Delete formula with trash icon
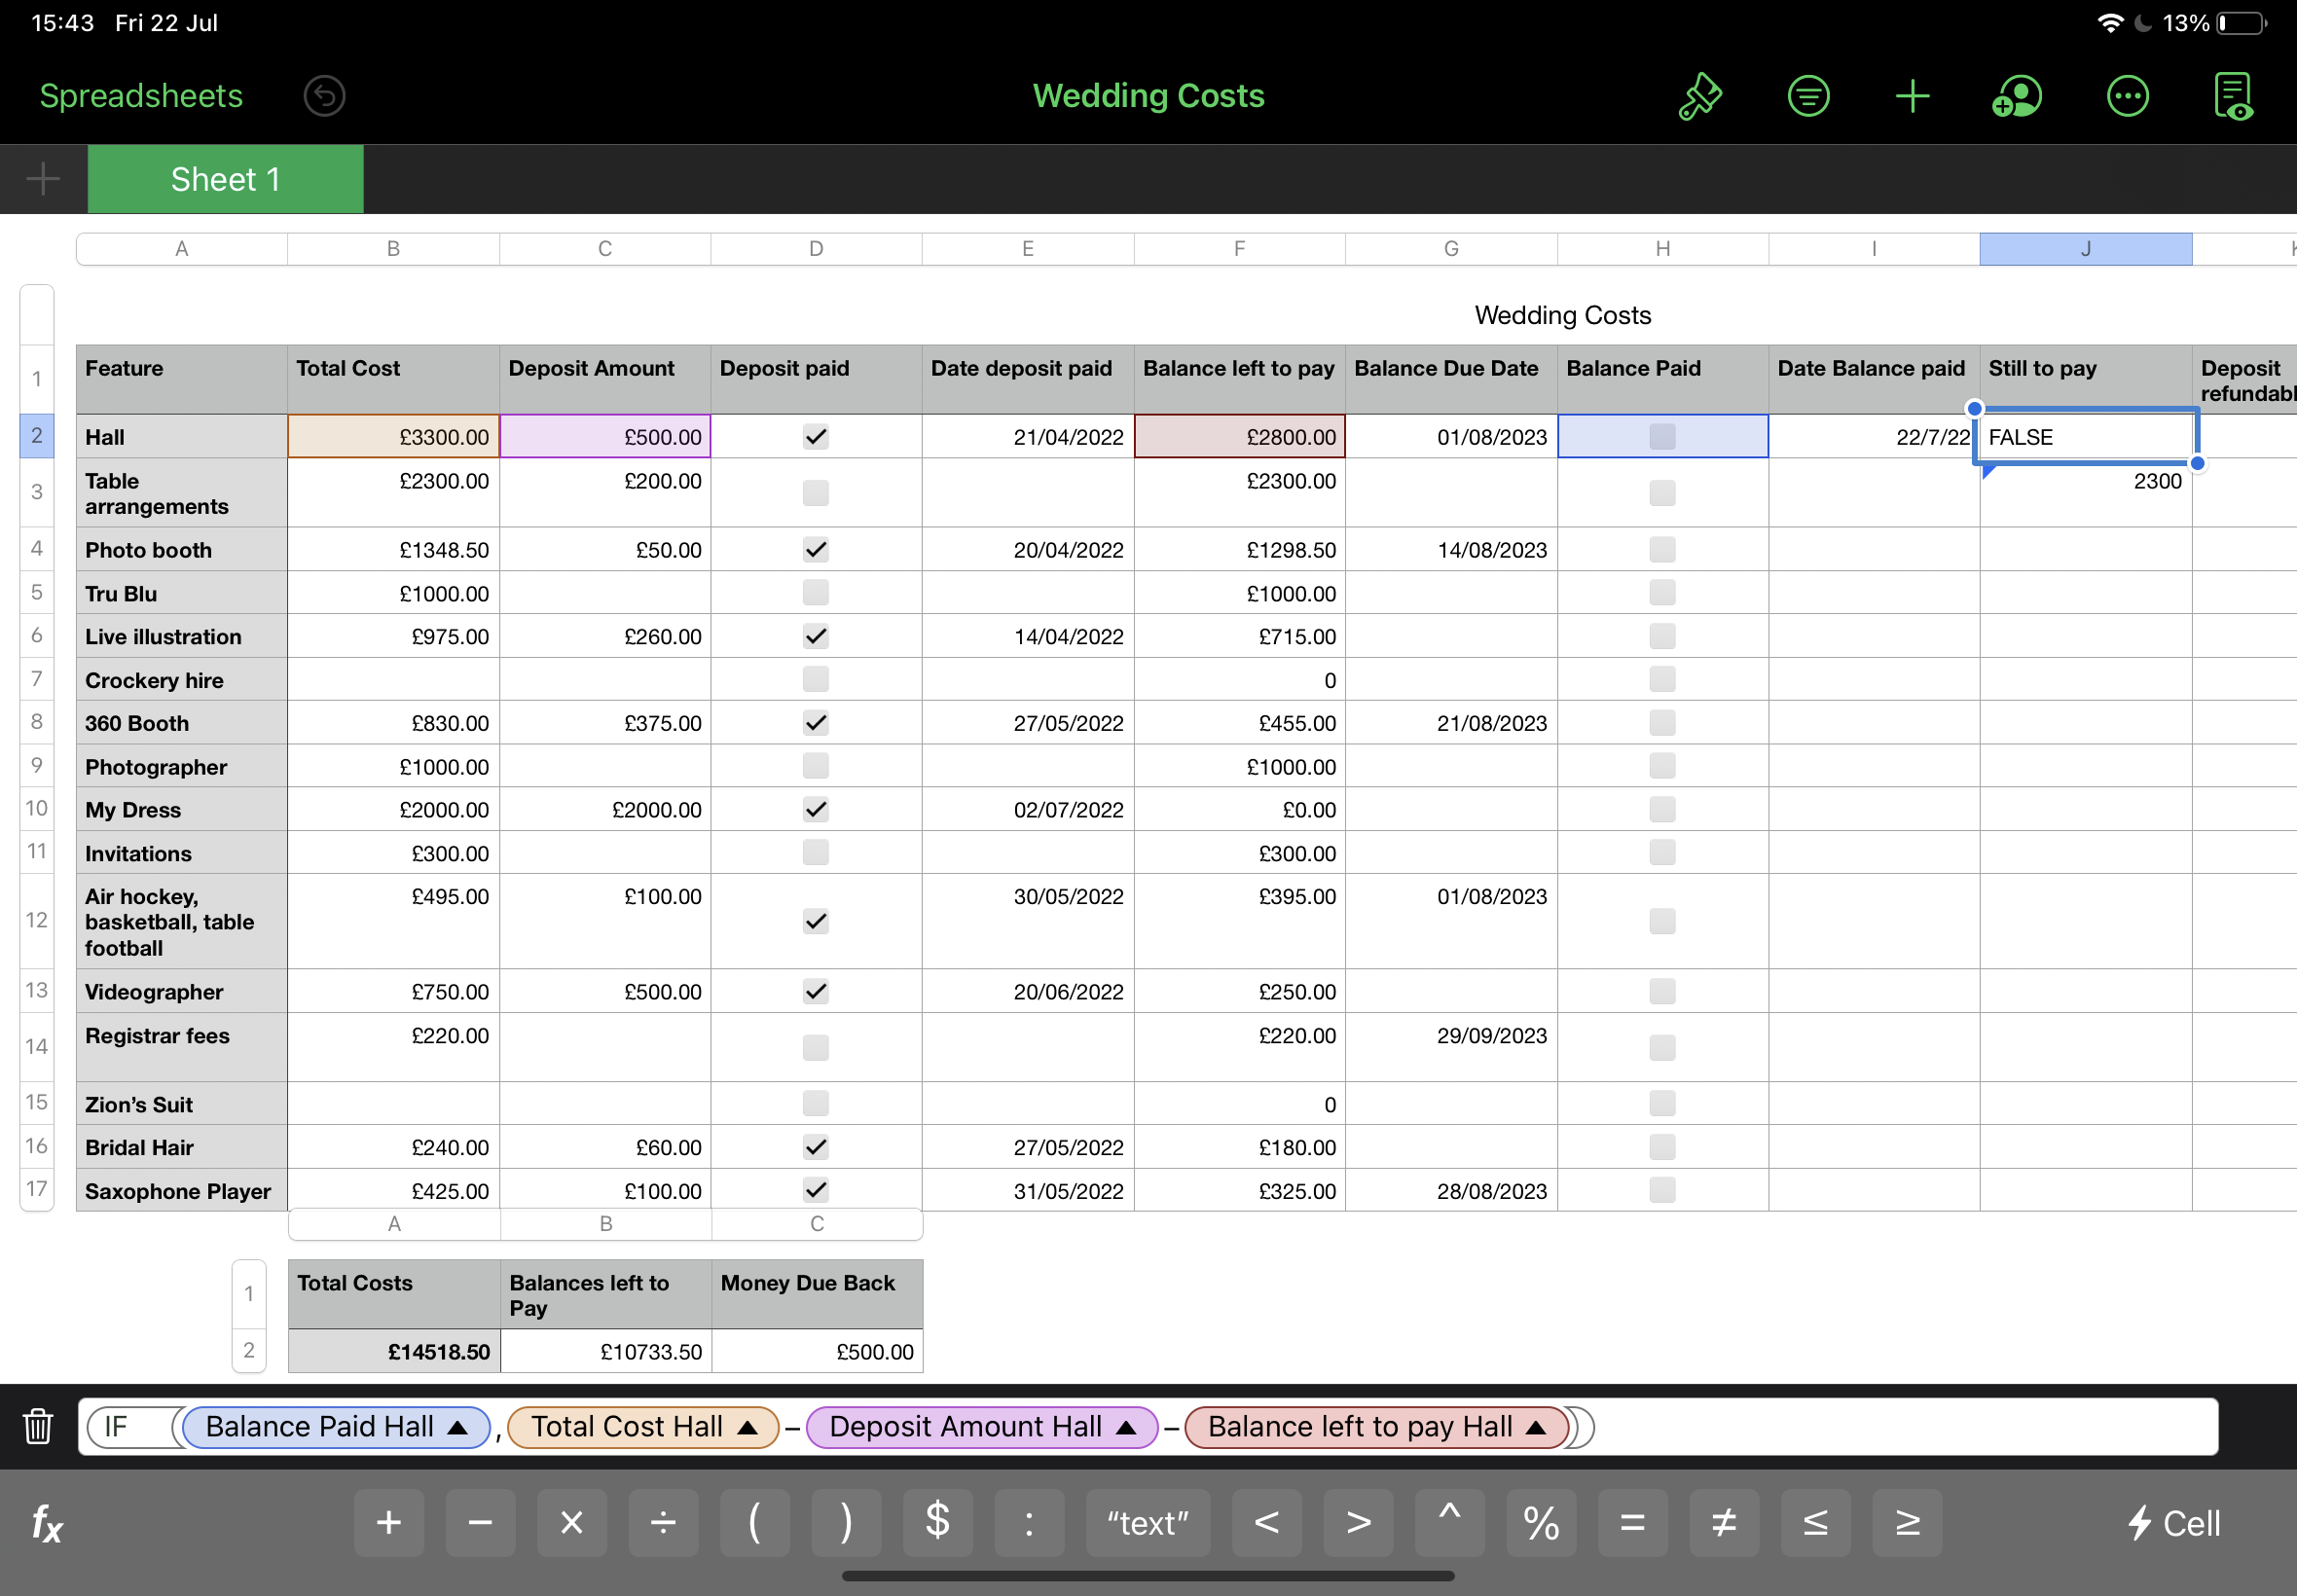The height and width of the screenshot is (1596, 2297). [38, 1426]
